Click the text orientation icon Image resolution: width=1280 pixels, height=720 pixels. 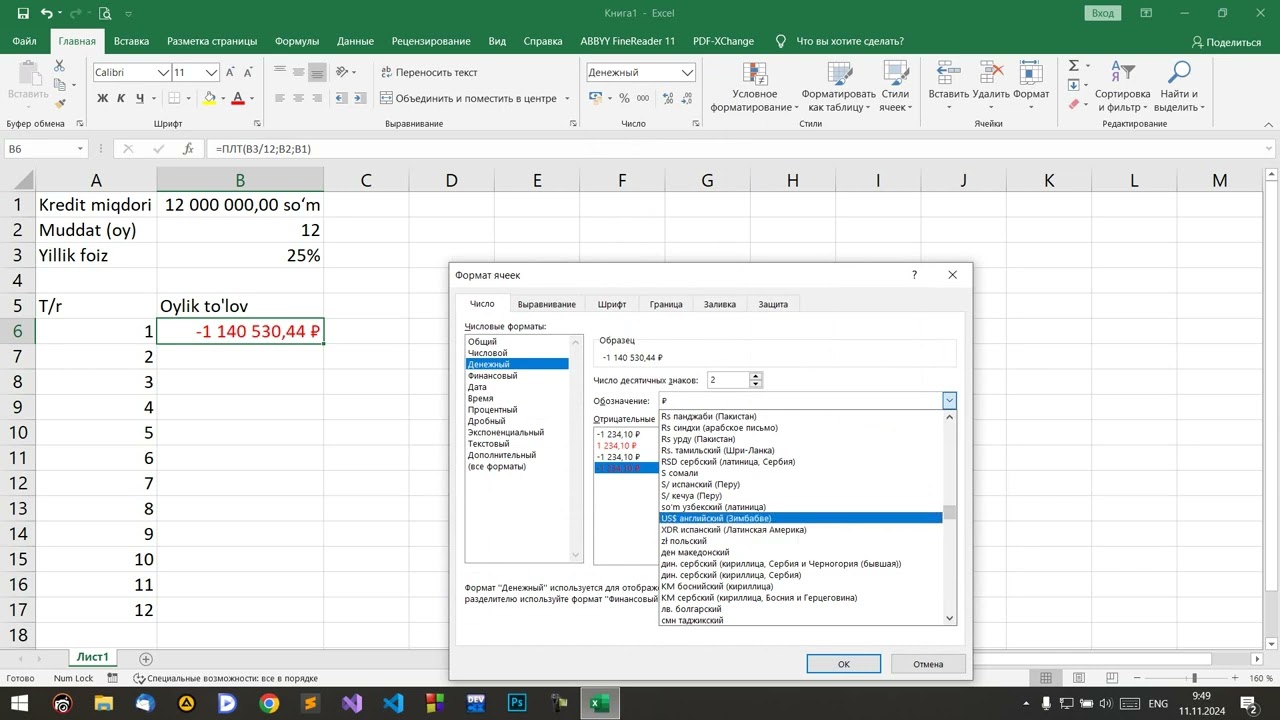tap(342, 72)
